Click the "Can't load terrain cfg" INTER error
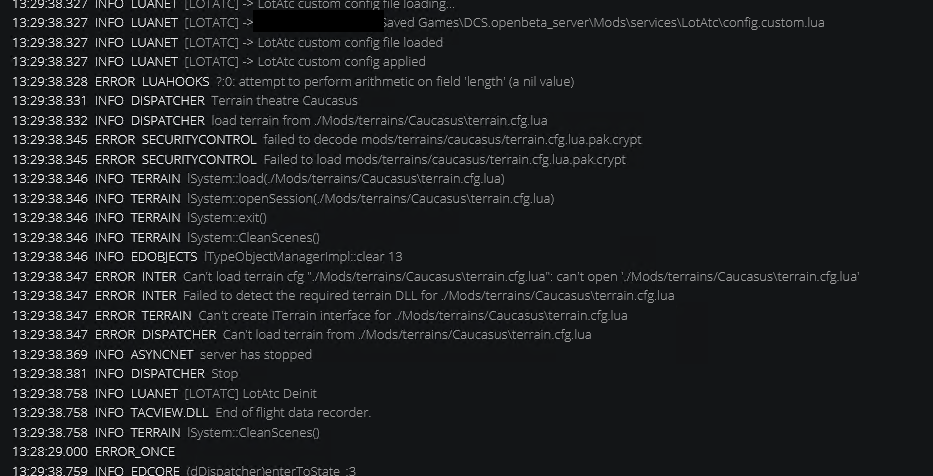Image resolution: width=933 pixels, height=476 pixels. [x=436, y=277]
